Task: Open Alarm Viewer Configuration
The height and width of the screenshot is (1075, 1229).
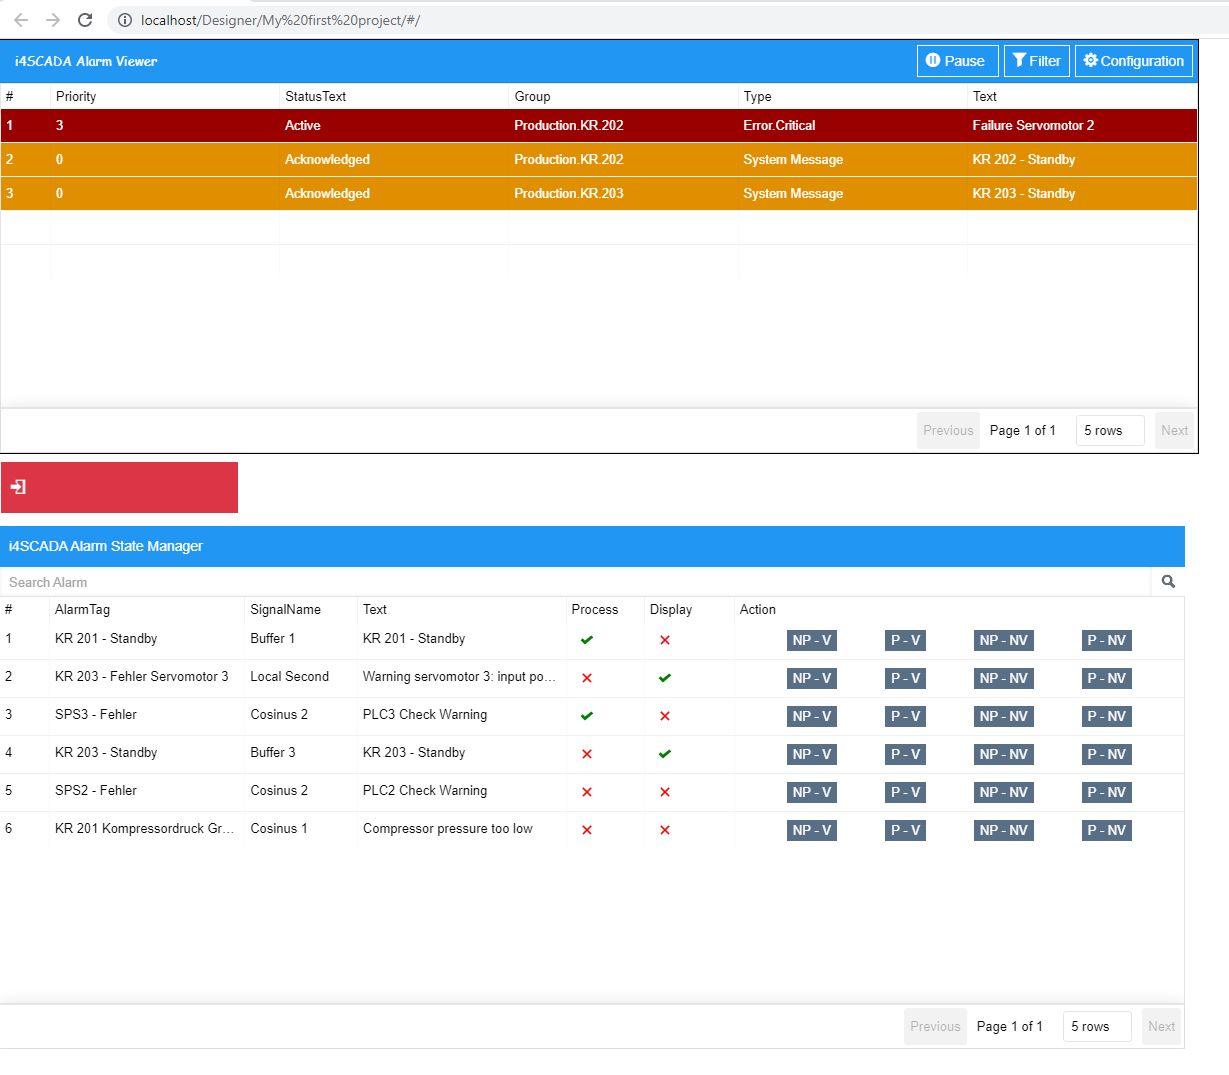Action: tap(1133, 61)
